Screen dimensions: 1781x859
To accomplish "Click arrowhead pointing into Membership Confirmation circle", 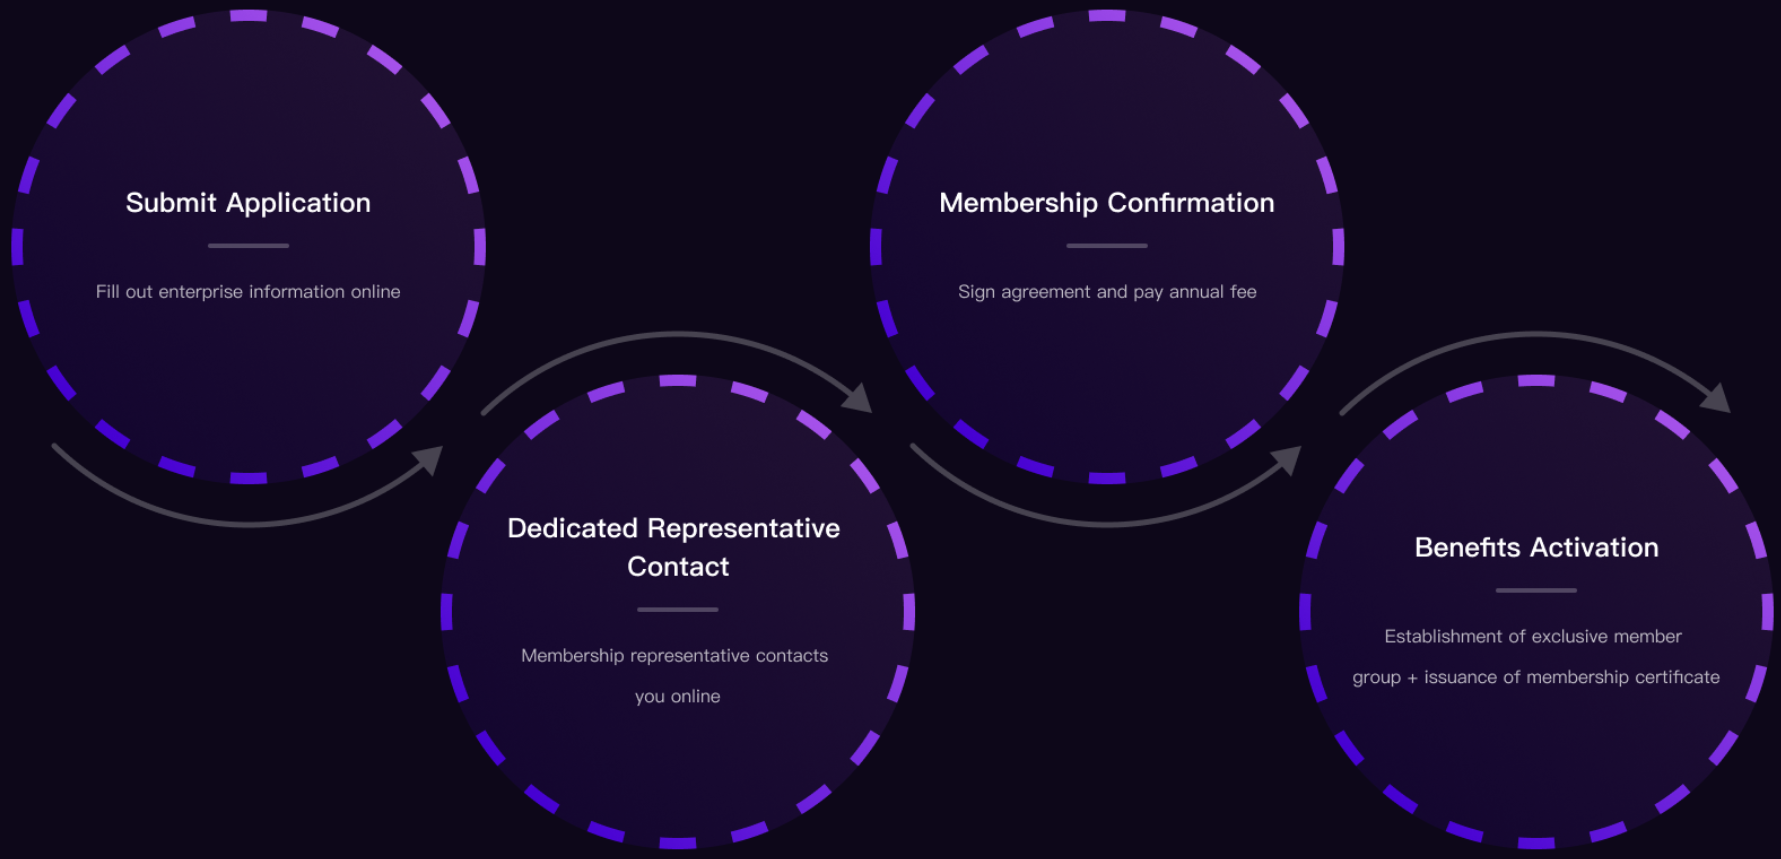I will coord(857,398).
